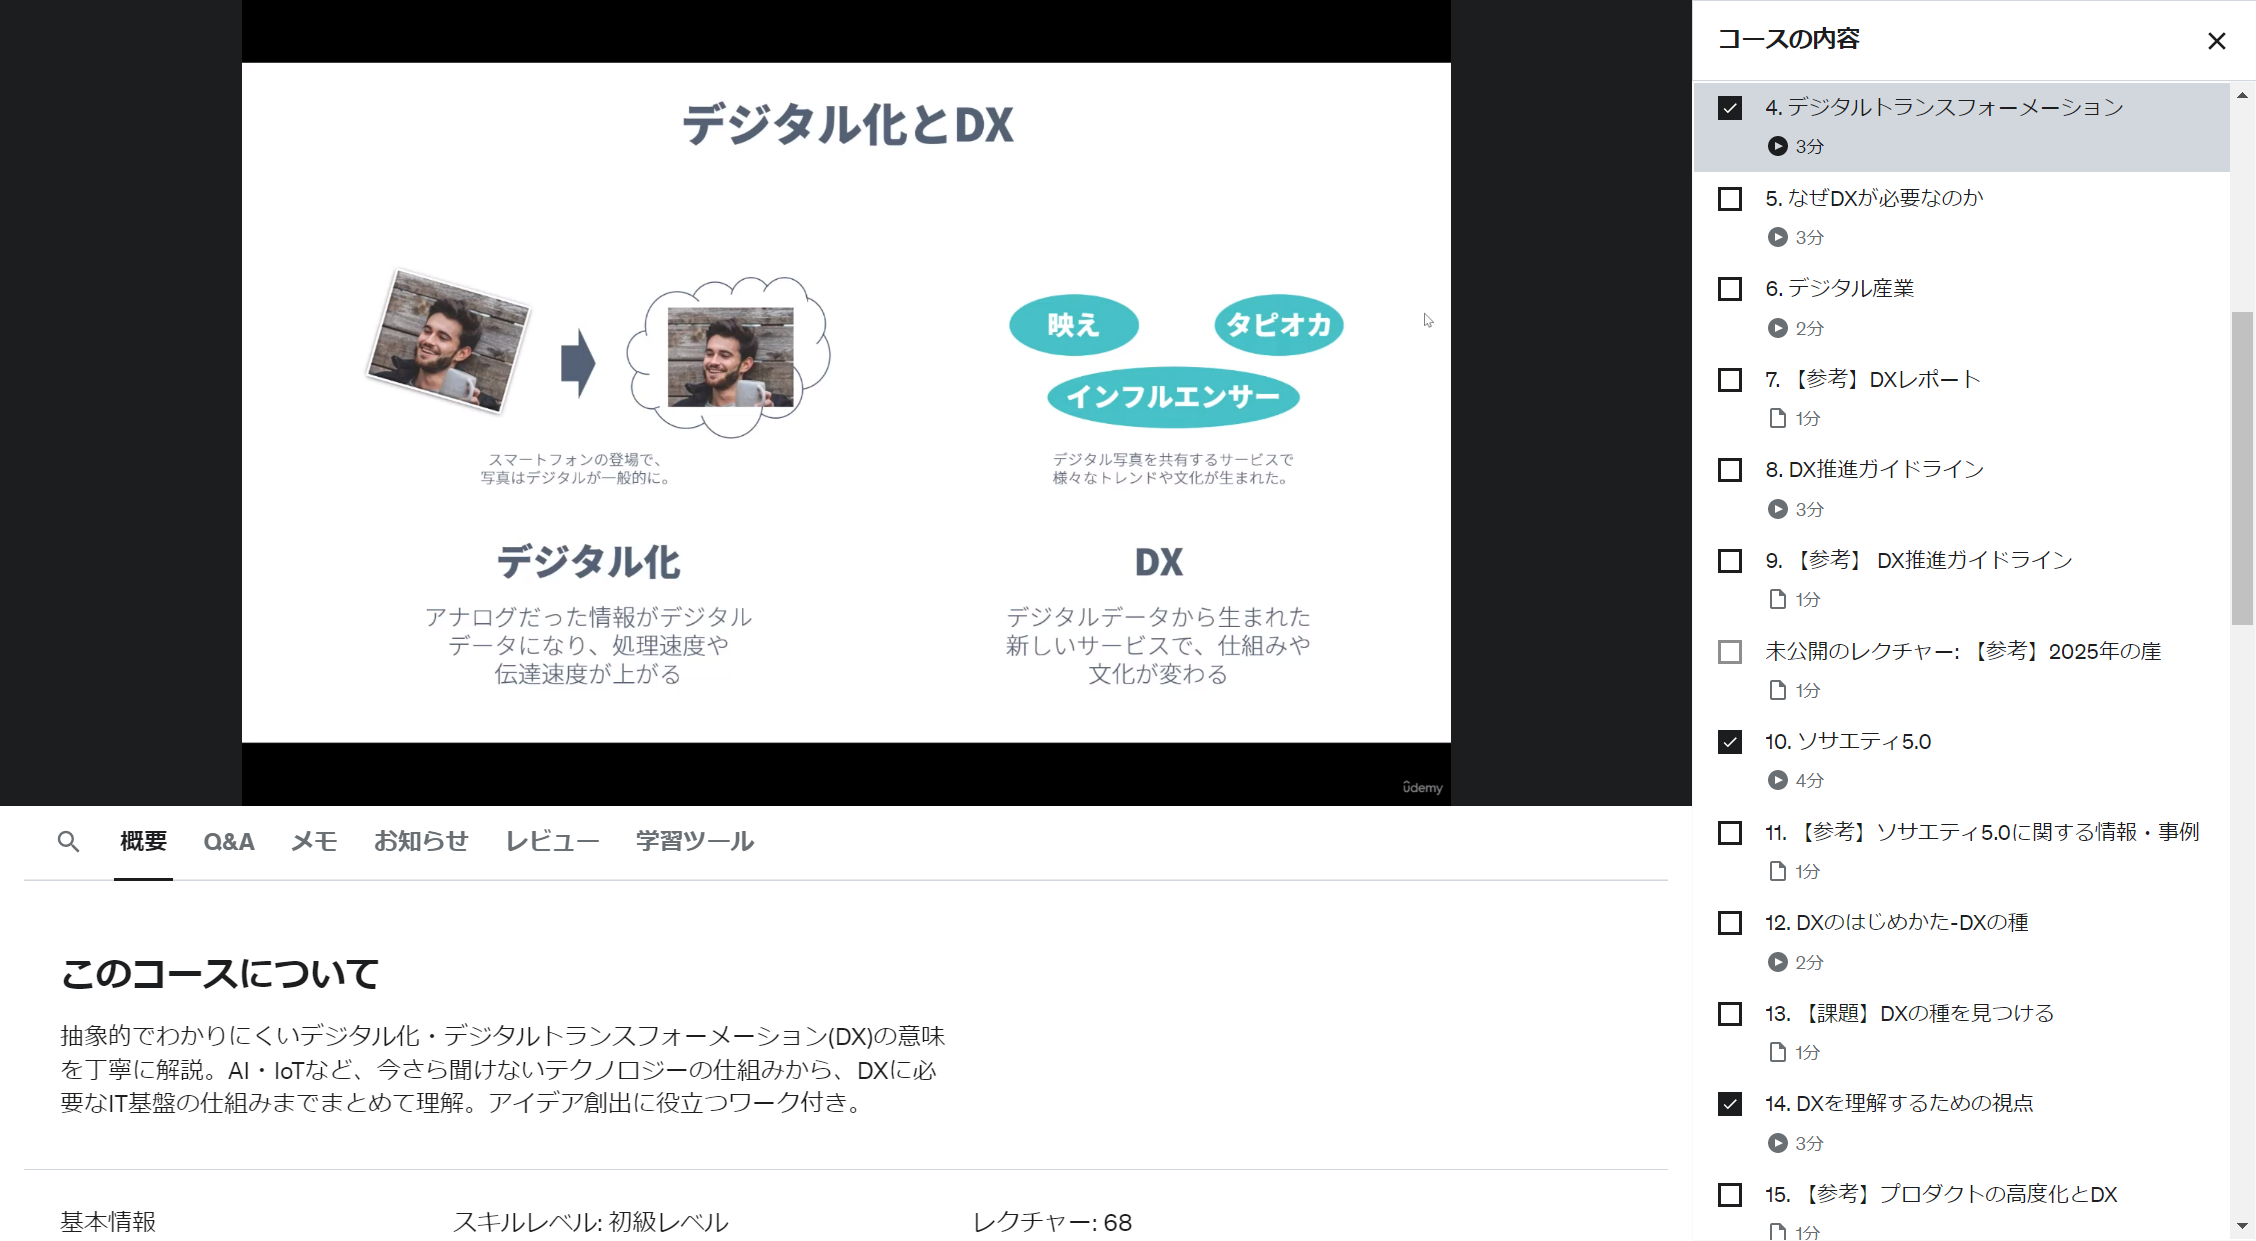The image size is (2256, 1241).
Task: Open the メモ tab
Action: (313, 842)
